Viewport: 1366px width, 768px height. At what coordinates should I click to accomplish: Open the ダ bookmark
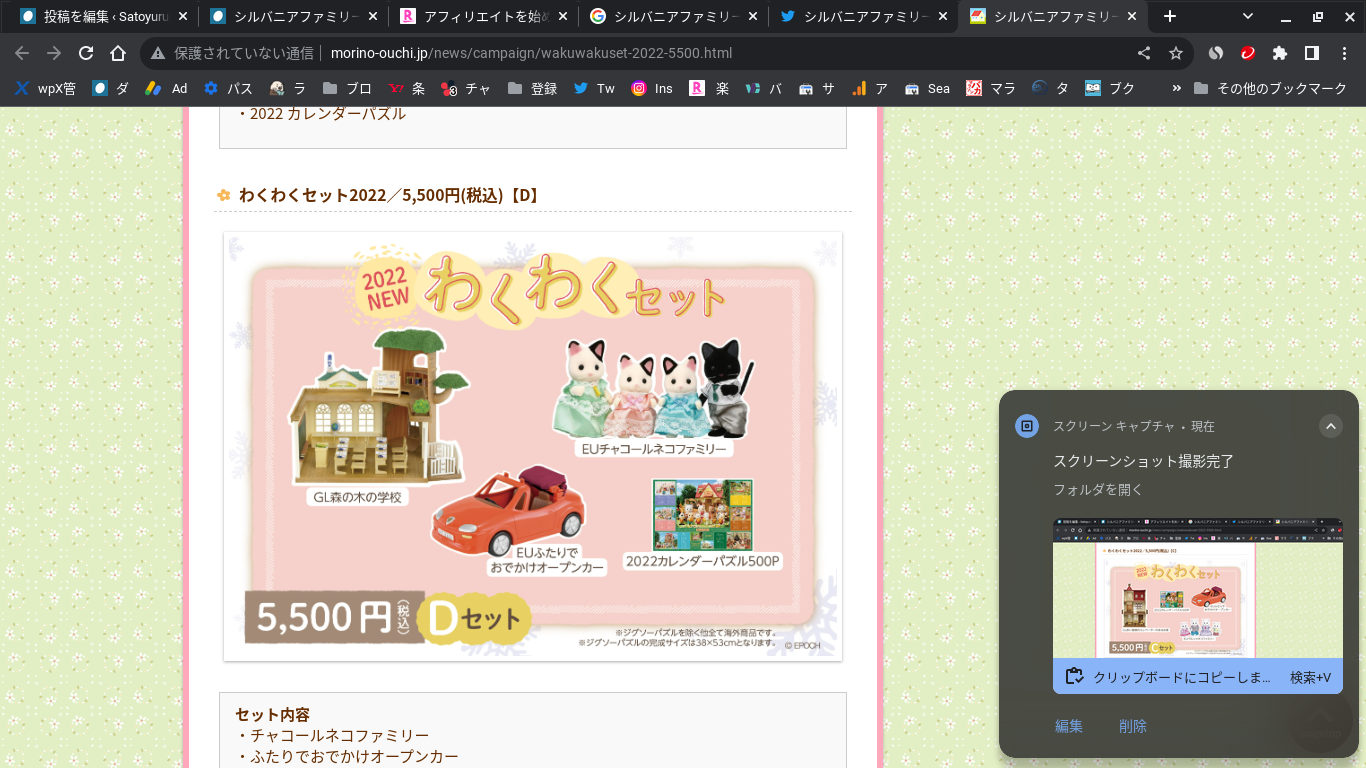[x=111, y=88]
